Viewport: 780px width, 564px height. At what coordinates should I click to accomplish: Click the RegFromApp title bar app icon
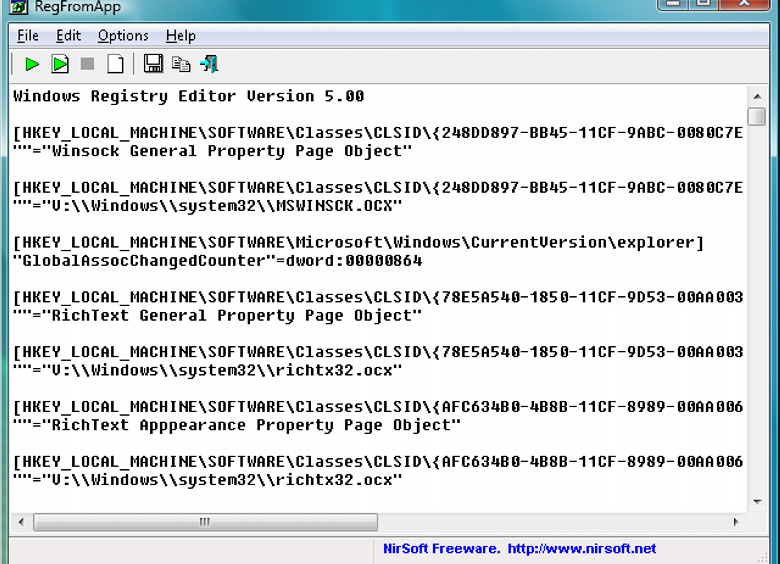[17, 6]
